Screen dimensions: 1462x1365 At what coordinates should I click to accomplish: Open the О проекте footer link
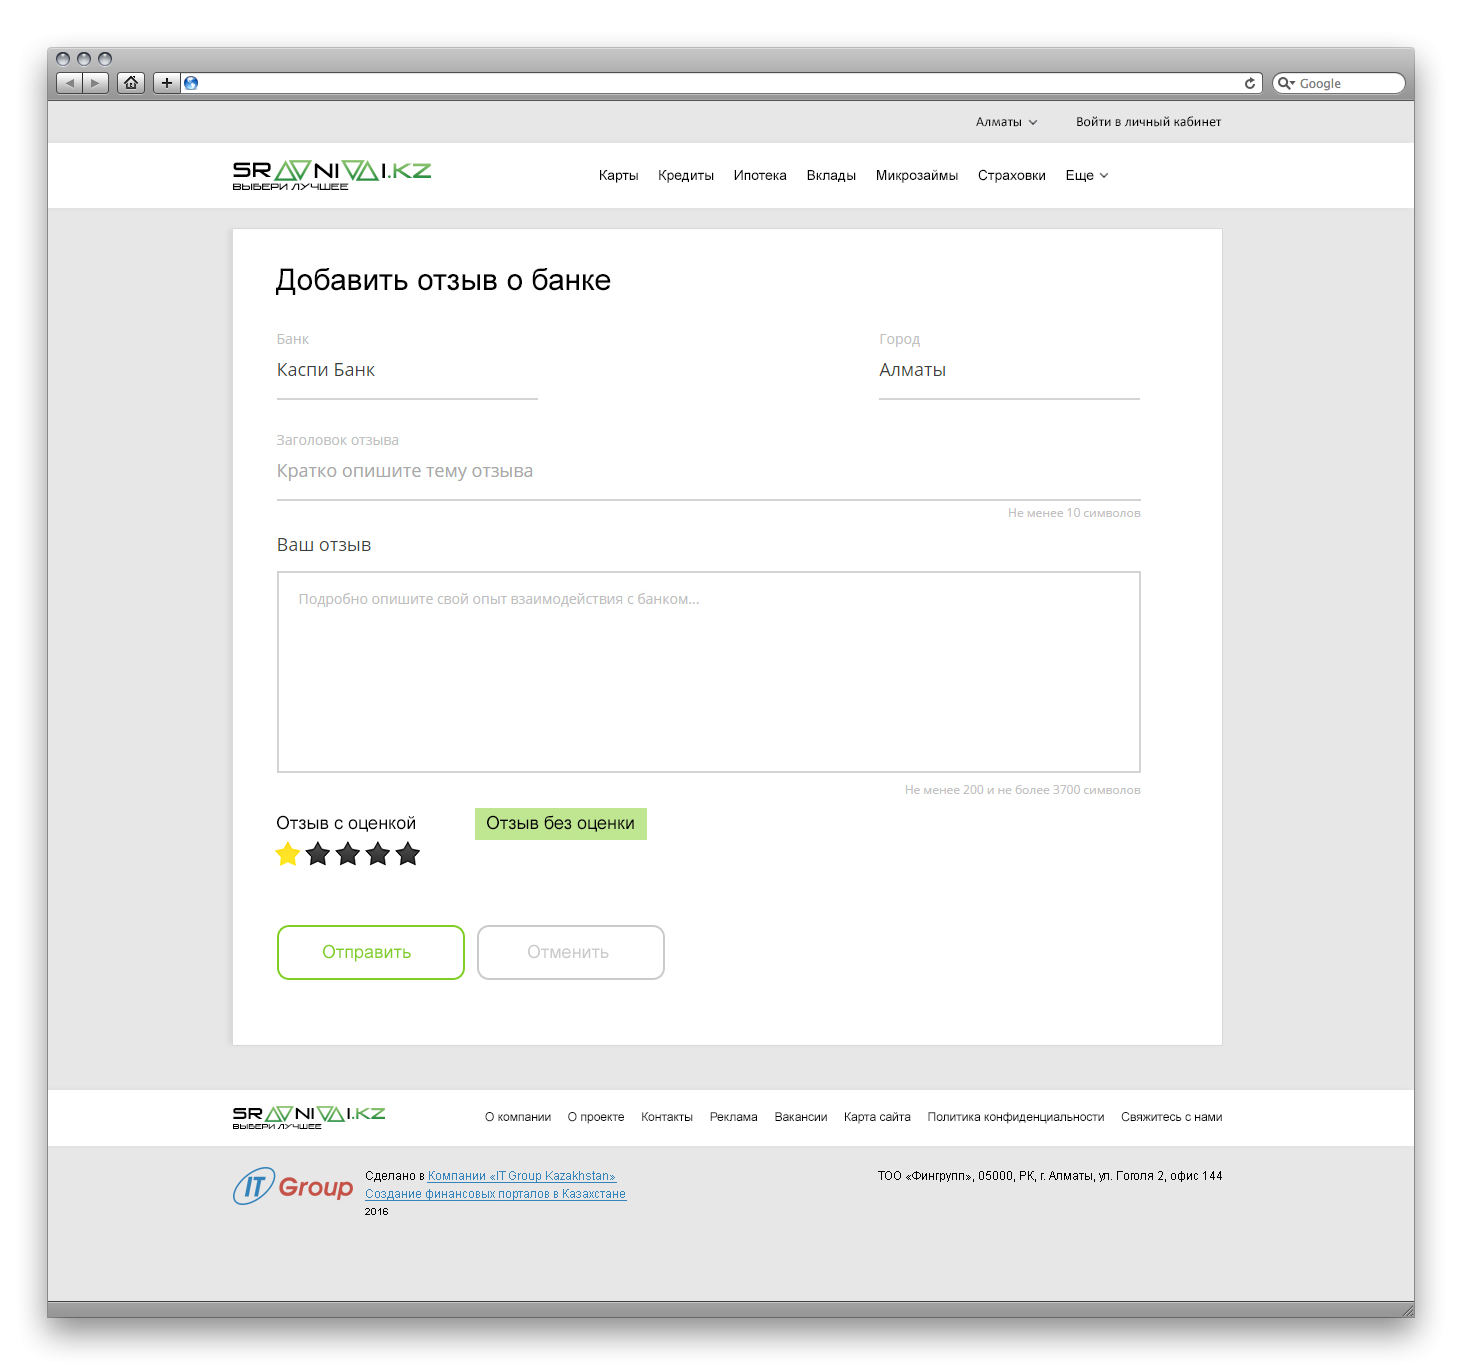596,1117
